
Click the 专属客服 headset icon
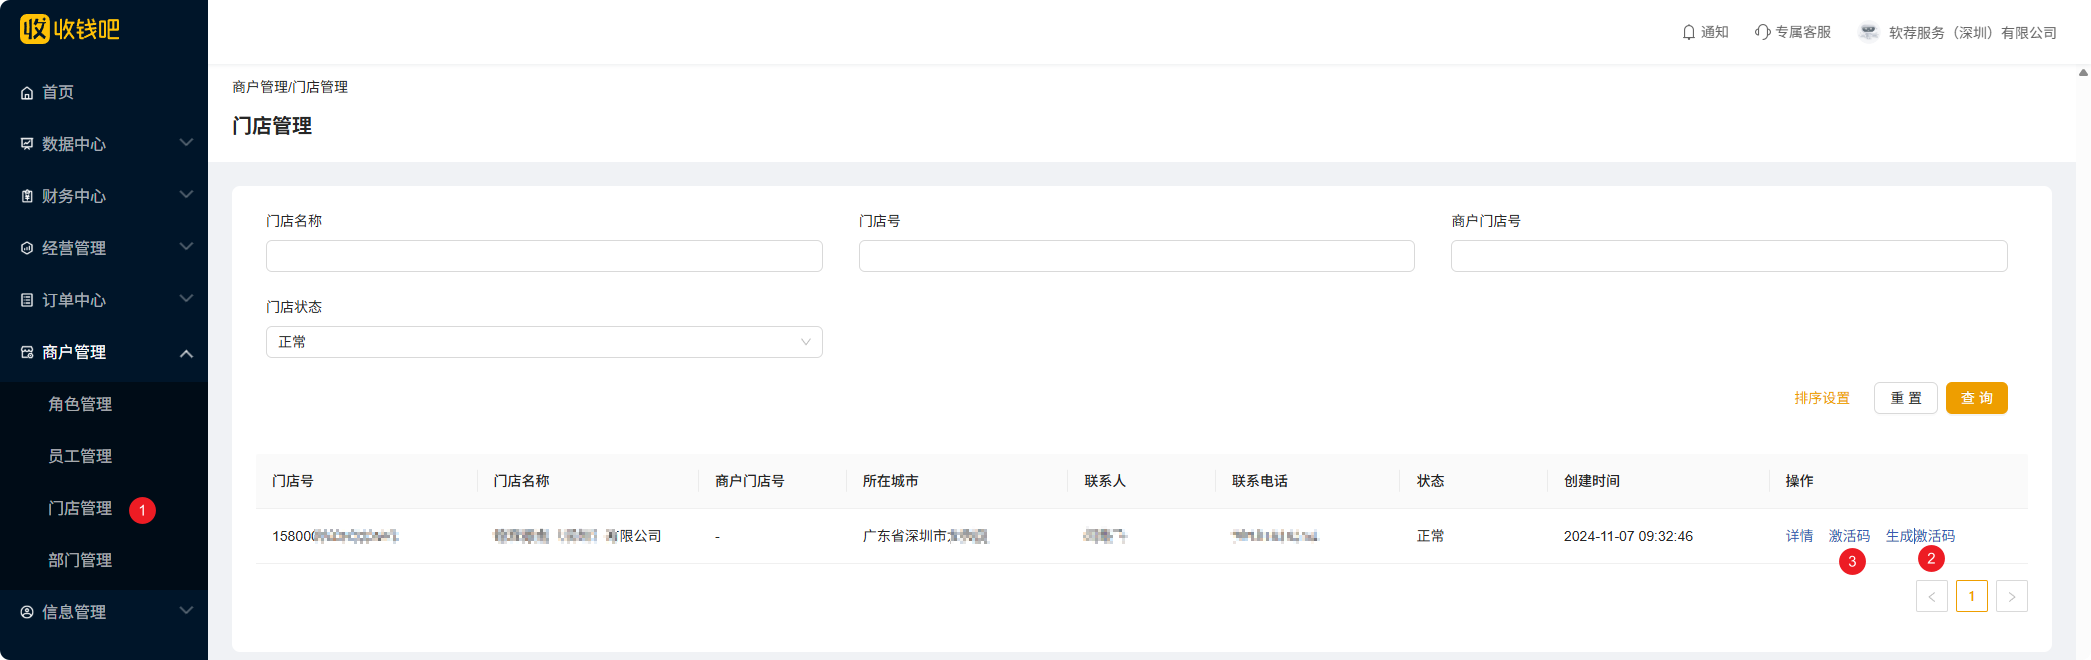point(1763,32)
